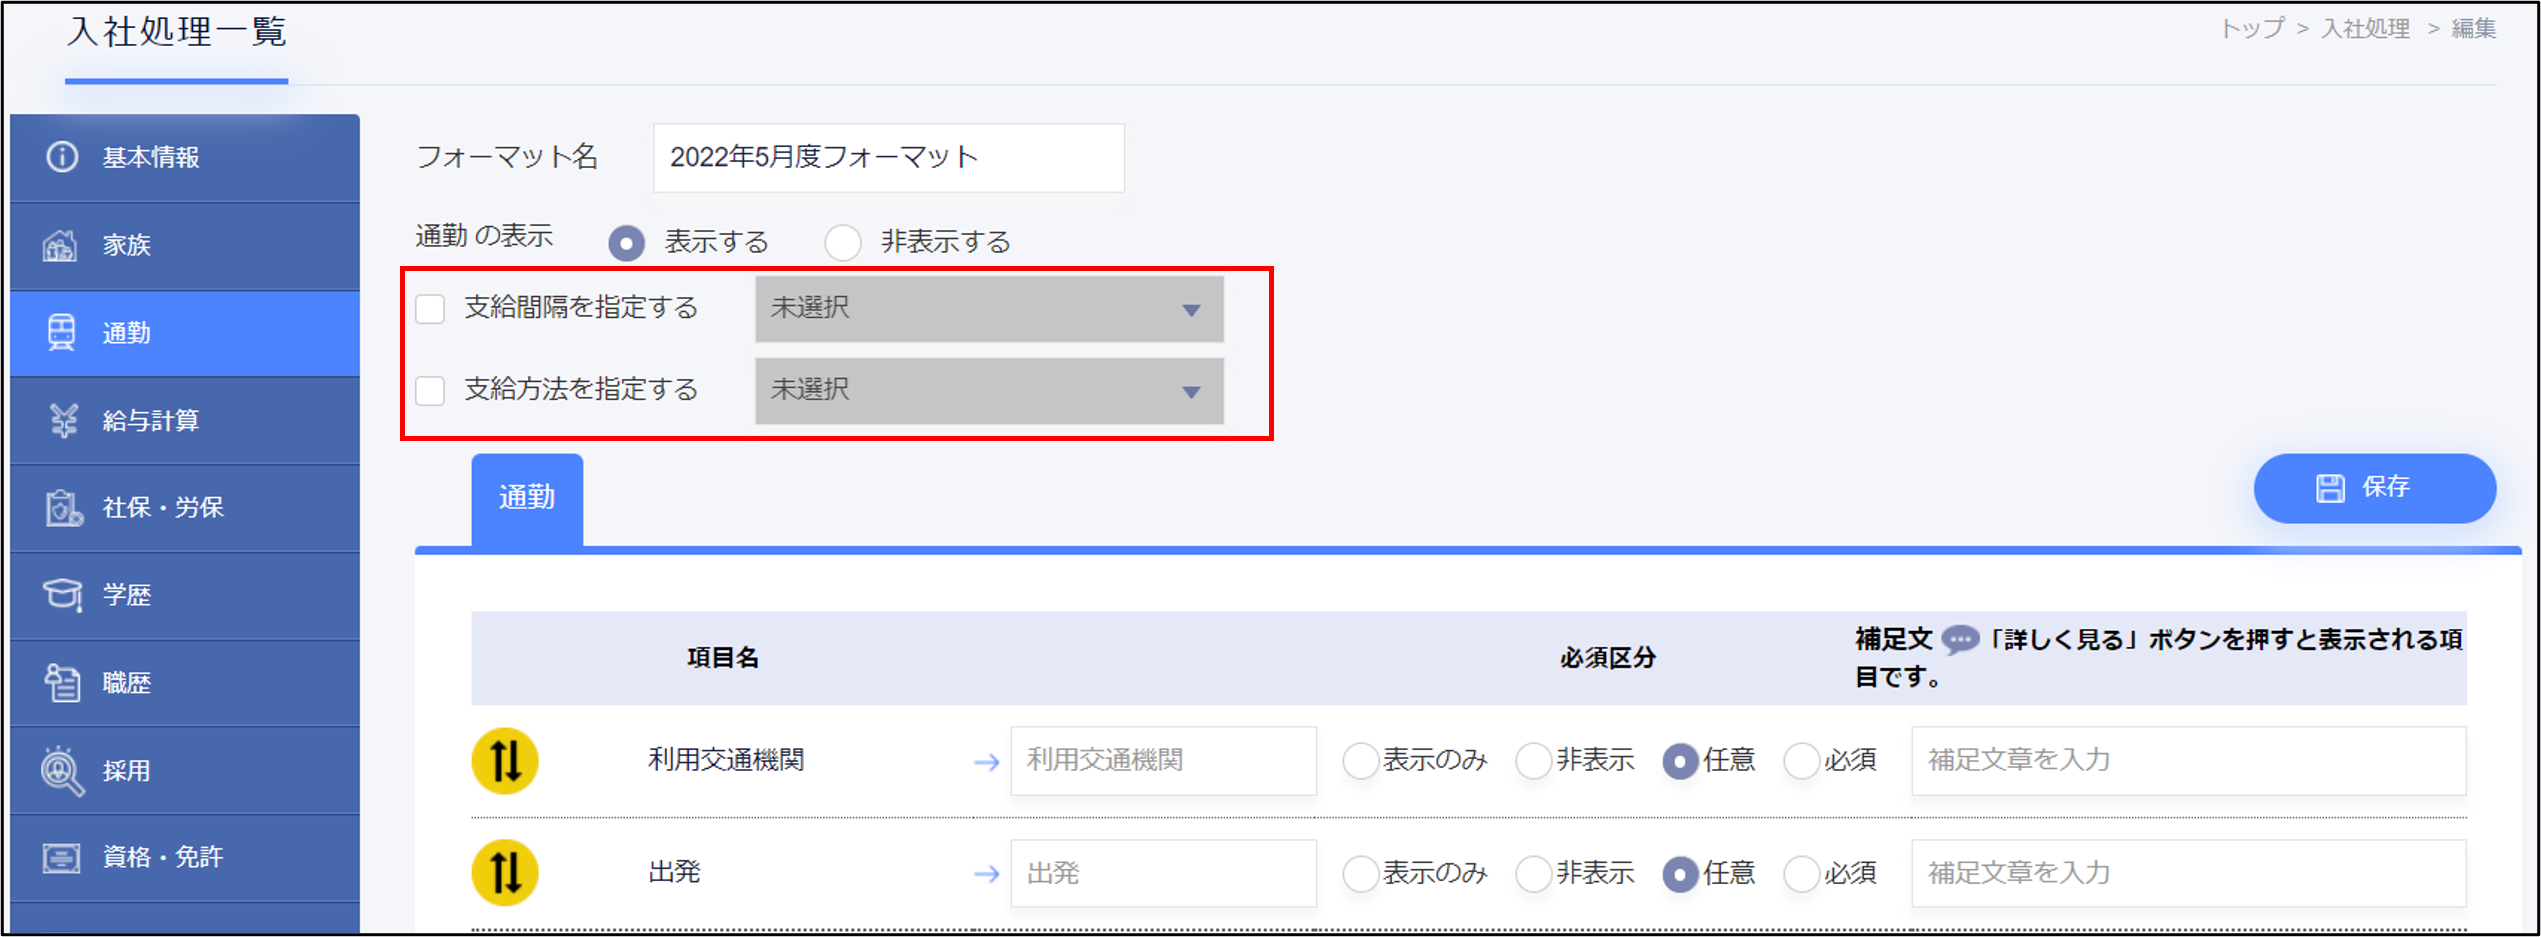This screenshot has height=937, width=2541.
Task: Click the 学歴 graduation cap icon
Action: (x=62, y=595)
